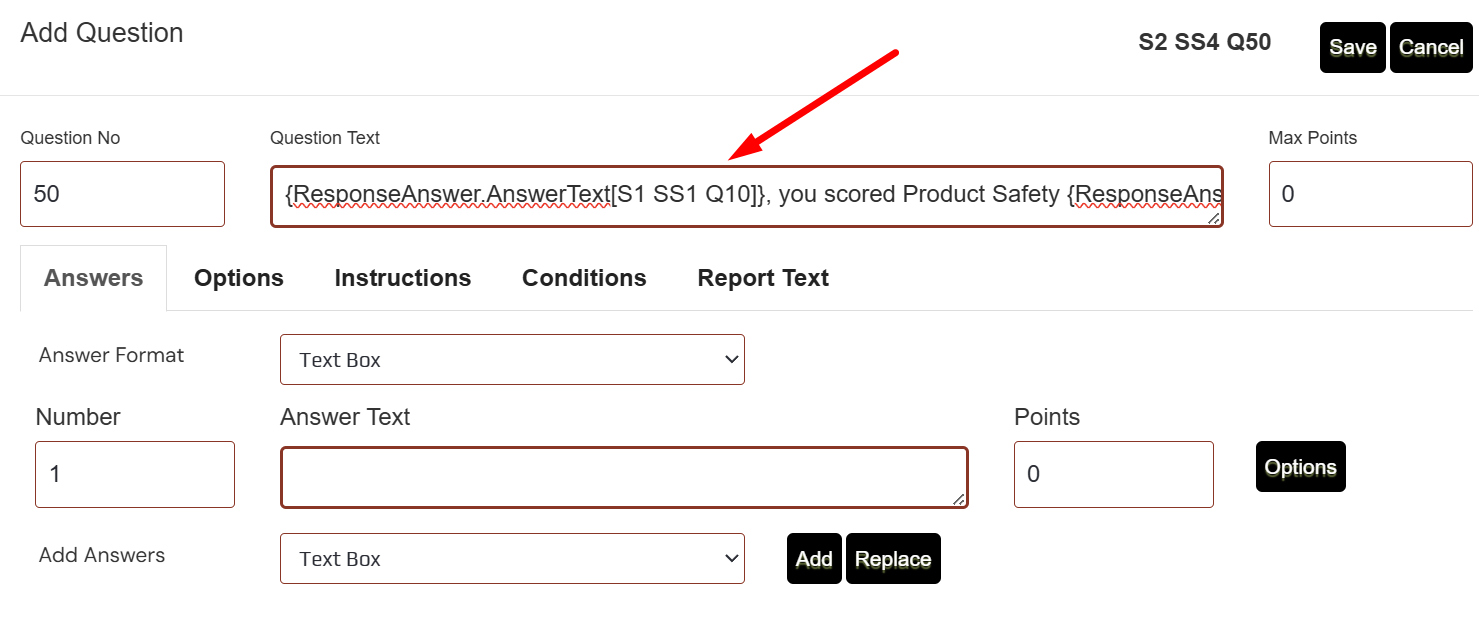
Task: Grab the Question Text resize handle
Action: coord(1214,218)
